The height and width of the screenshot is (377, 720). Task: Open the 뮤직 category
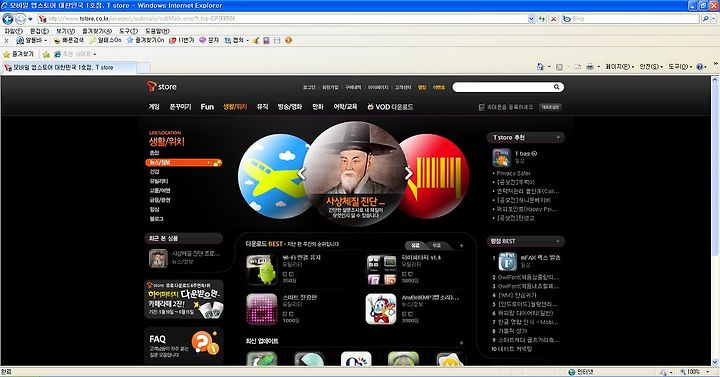(262, 107)
